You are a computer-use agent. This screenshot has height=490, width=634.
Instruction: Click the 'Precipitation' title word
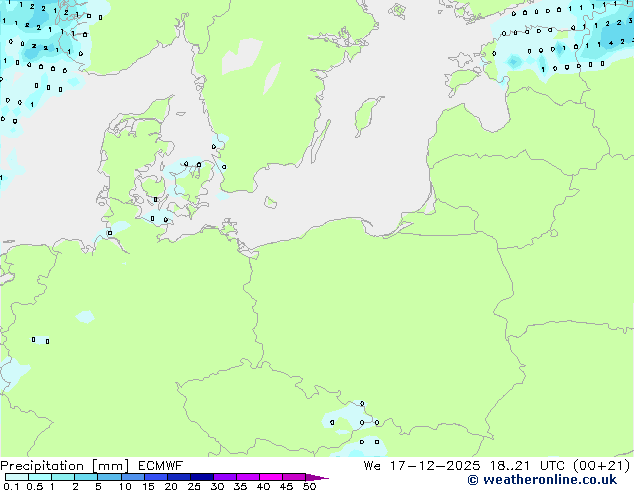[x=42, y=466]
